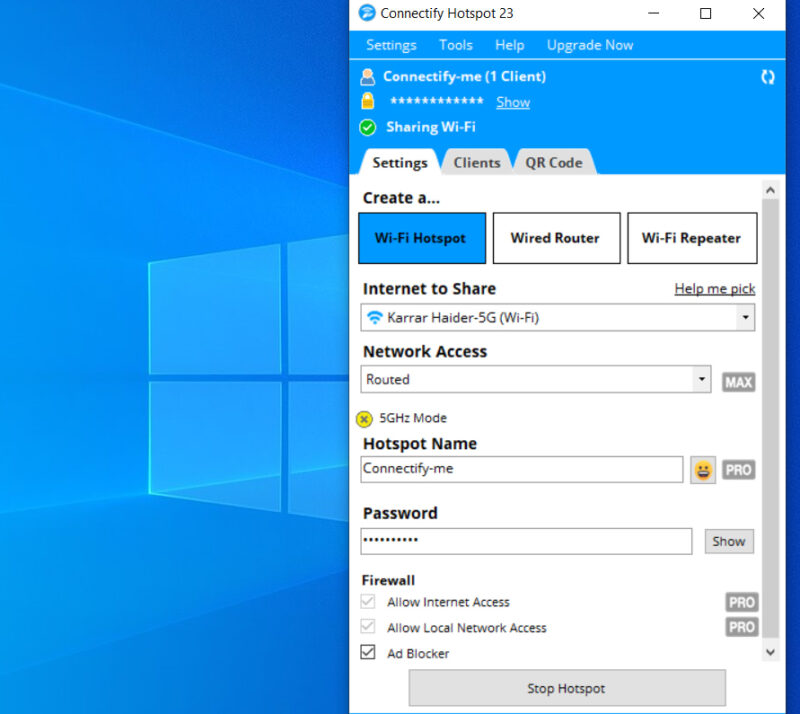Click the Help me pick link
The height and width of the screenshot is (714, 800).
pos(714,289)
